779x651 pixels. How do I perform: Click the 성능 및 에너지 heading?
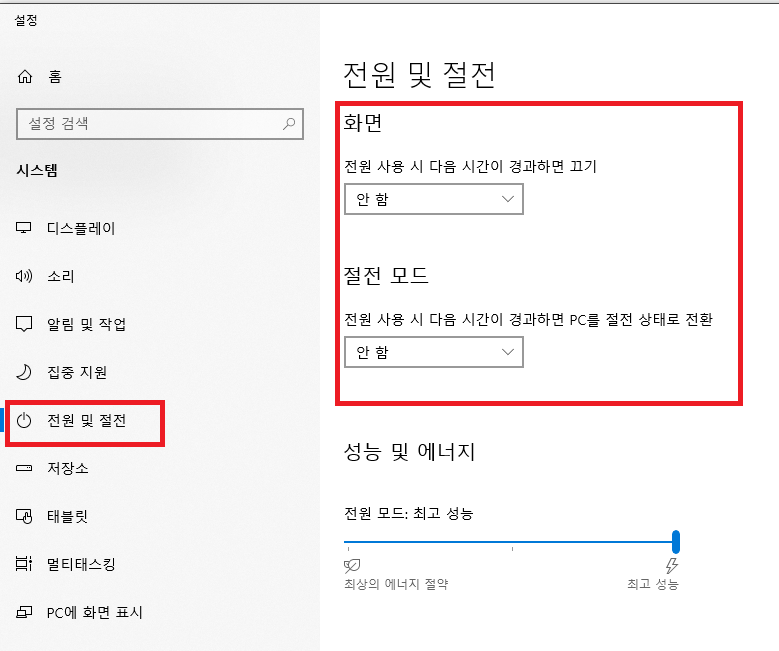point(409,452)
